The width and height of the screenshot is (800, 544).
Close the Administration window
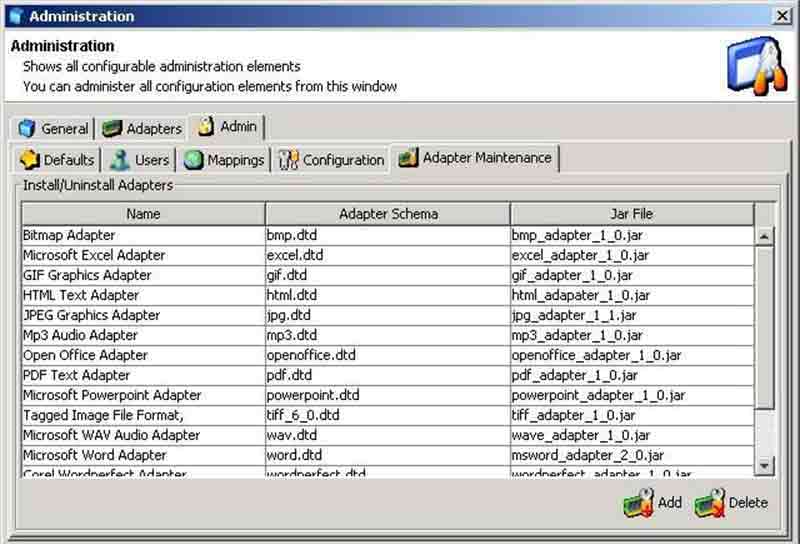click(x=782, y=16)
